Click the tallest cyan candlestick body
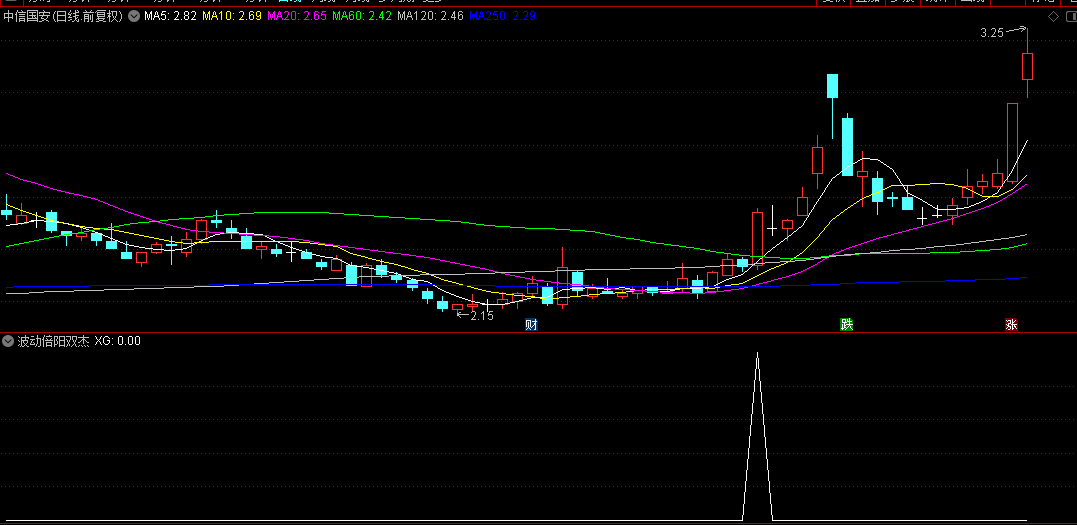The width and height of the screenshot is (1077, 525). (x=847, y=146)
